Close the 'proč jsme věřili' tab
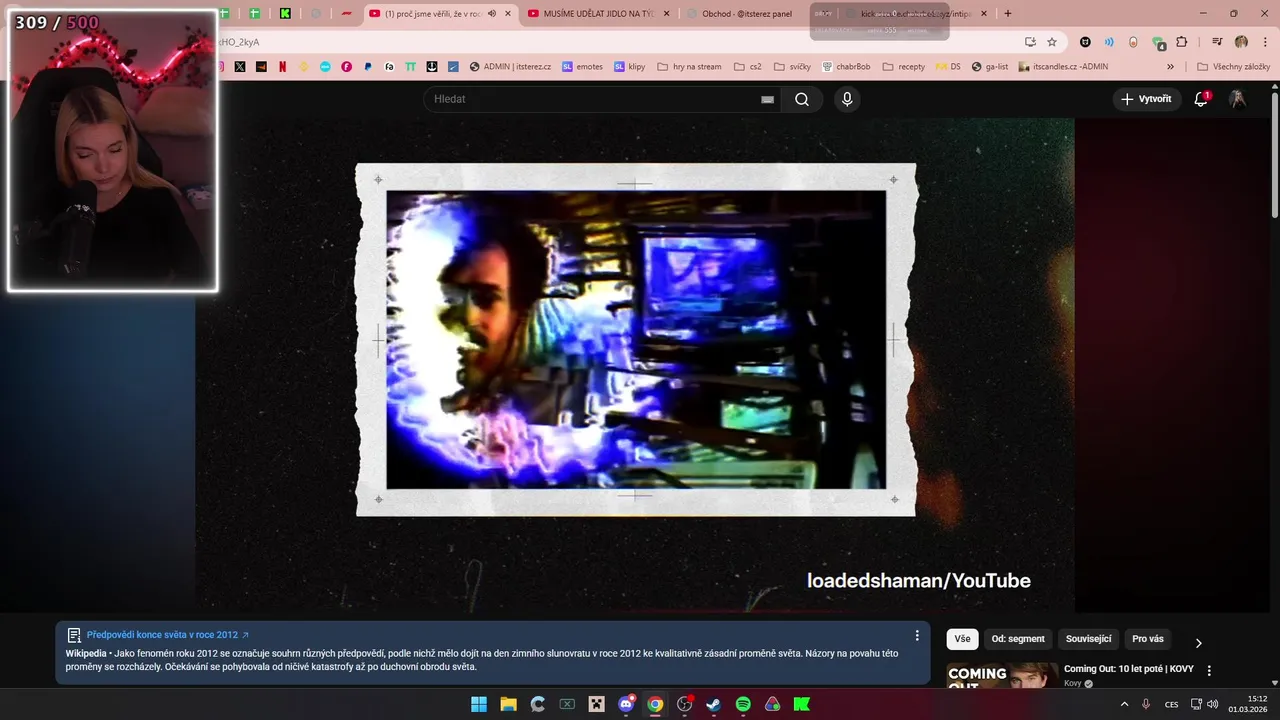 point(508,13)
